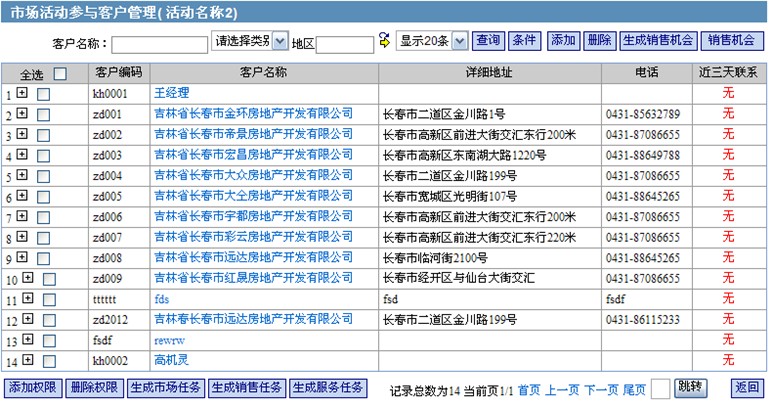Viewport: 771px width, 403px height.
Task: Go to 下一页 in pagination
Action: click(x=600, y=389)
